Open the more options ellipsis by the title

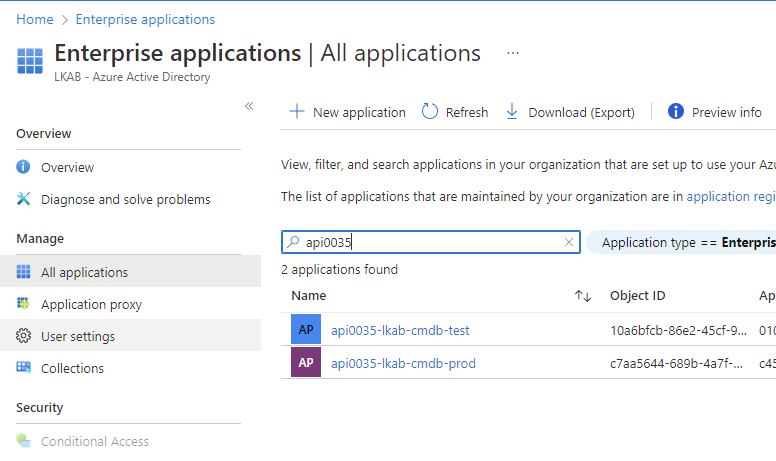pos(513,53)
